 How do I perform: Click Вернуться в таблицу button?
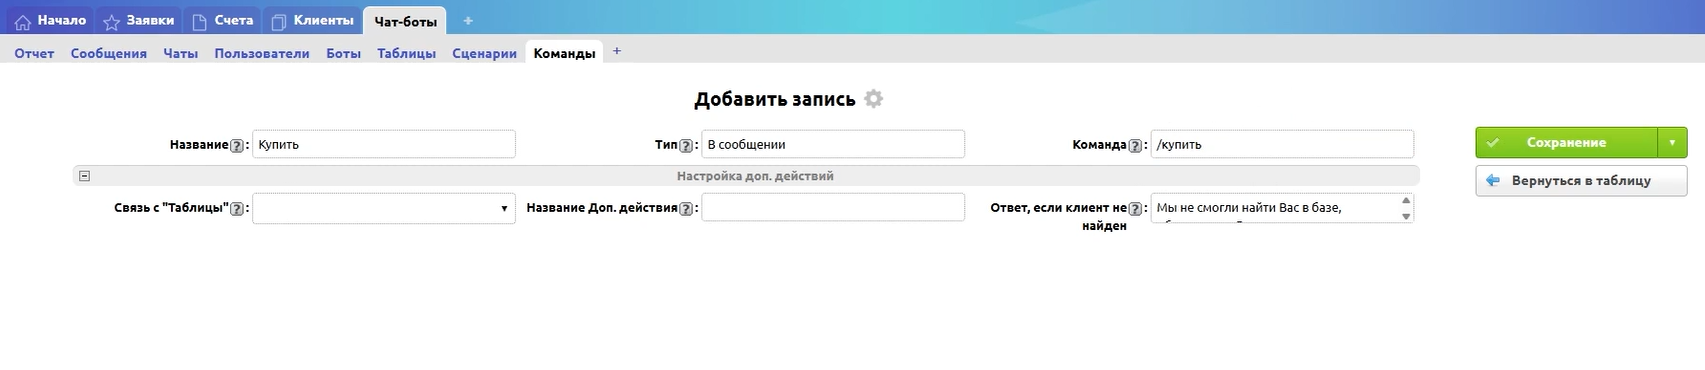point(1581,181)
